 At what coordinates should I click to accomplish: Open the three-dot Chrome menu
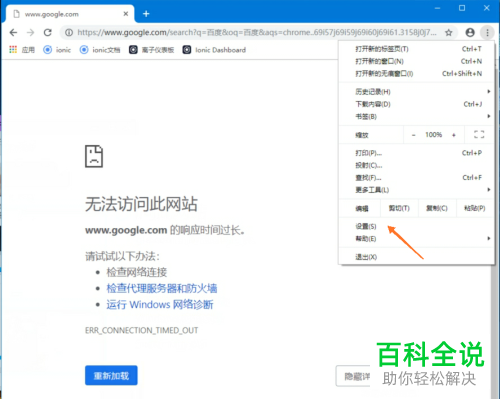[x=487, y=32]
